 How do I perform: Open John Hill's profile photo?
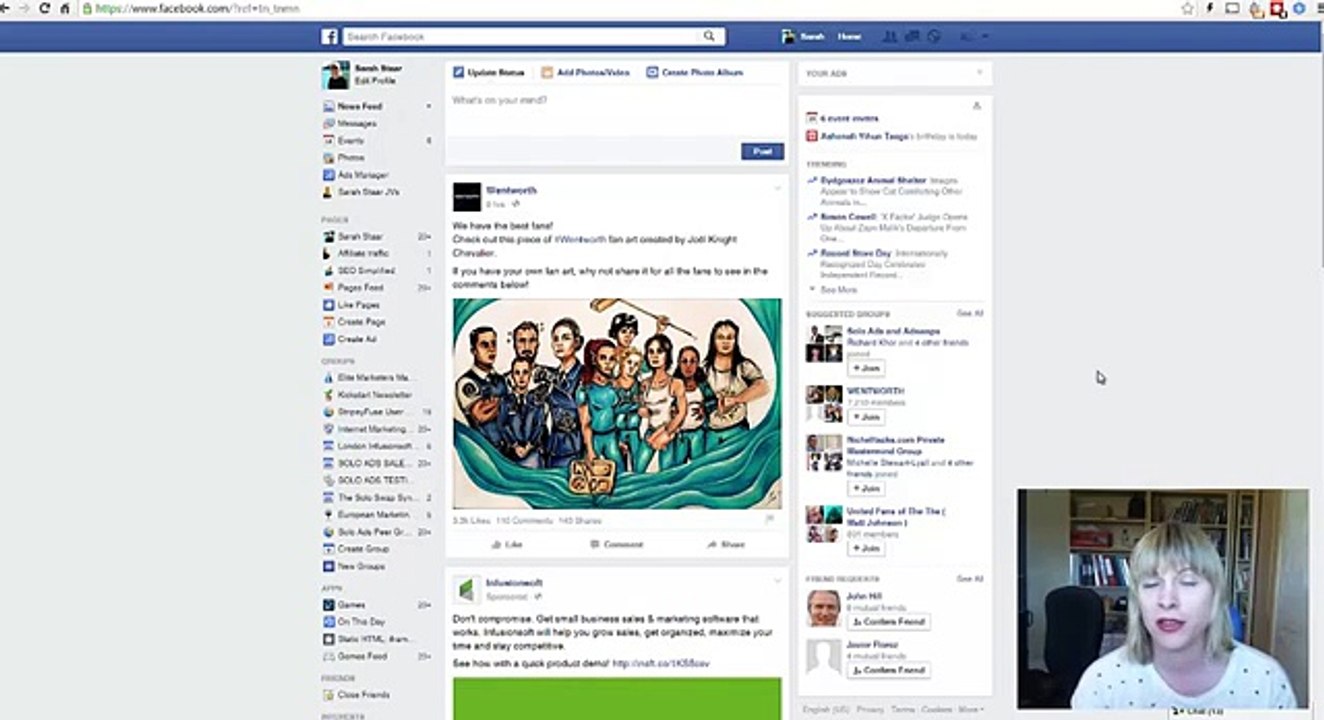pyautogui.click(x=824, y=608)
